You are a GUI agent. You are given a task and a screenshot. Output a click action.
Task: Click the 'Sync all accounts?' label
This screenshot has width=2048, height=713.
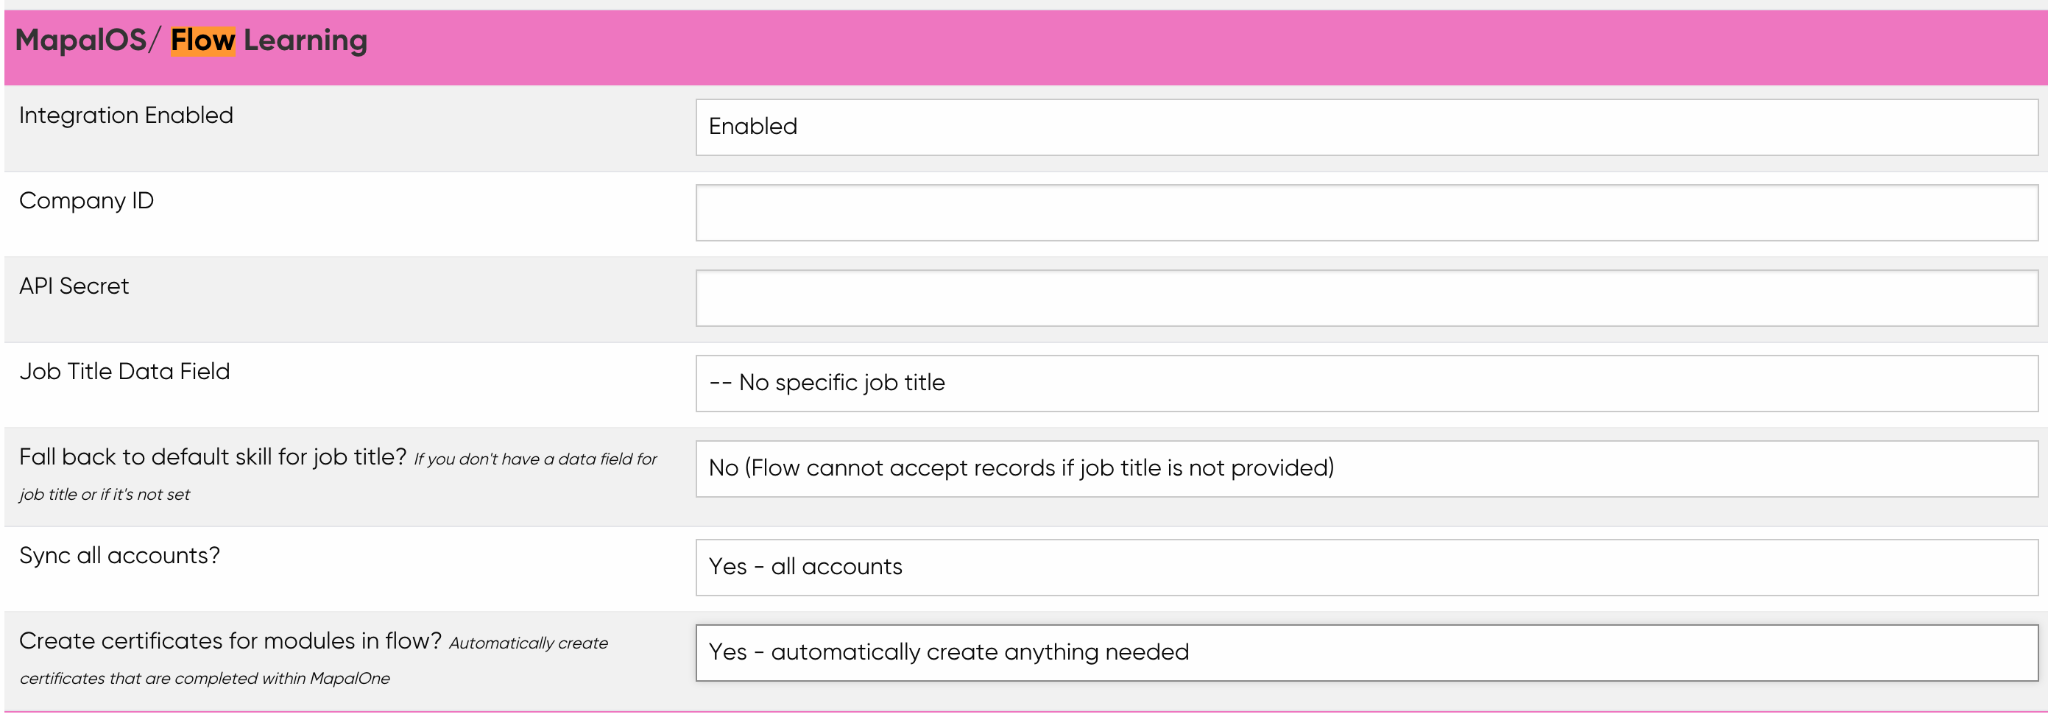pos(119,556)
